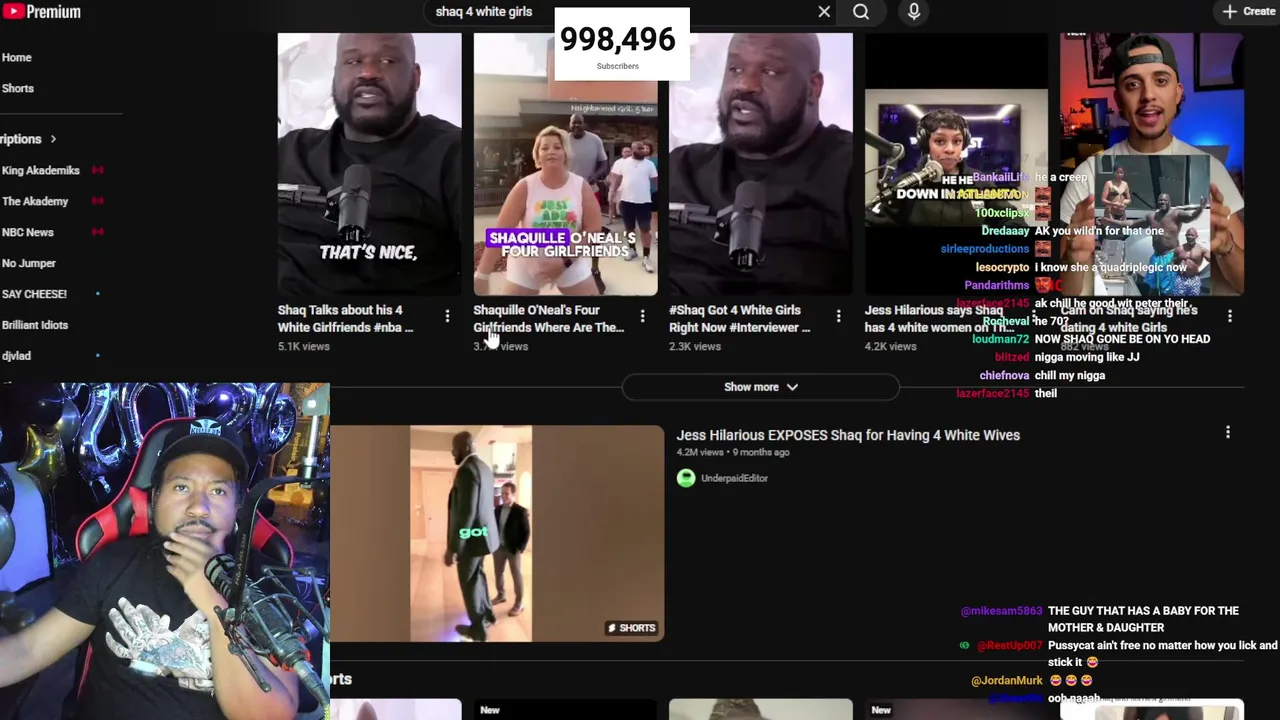Open the options menu for 'Cam on Shaq saying' short
1280x720 pixels.
(1229, 317)
